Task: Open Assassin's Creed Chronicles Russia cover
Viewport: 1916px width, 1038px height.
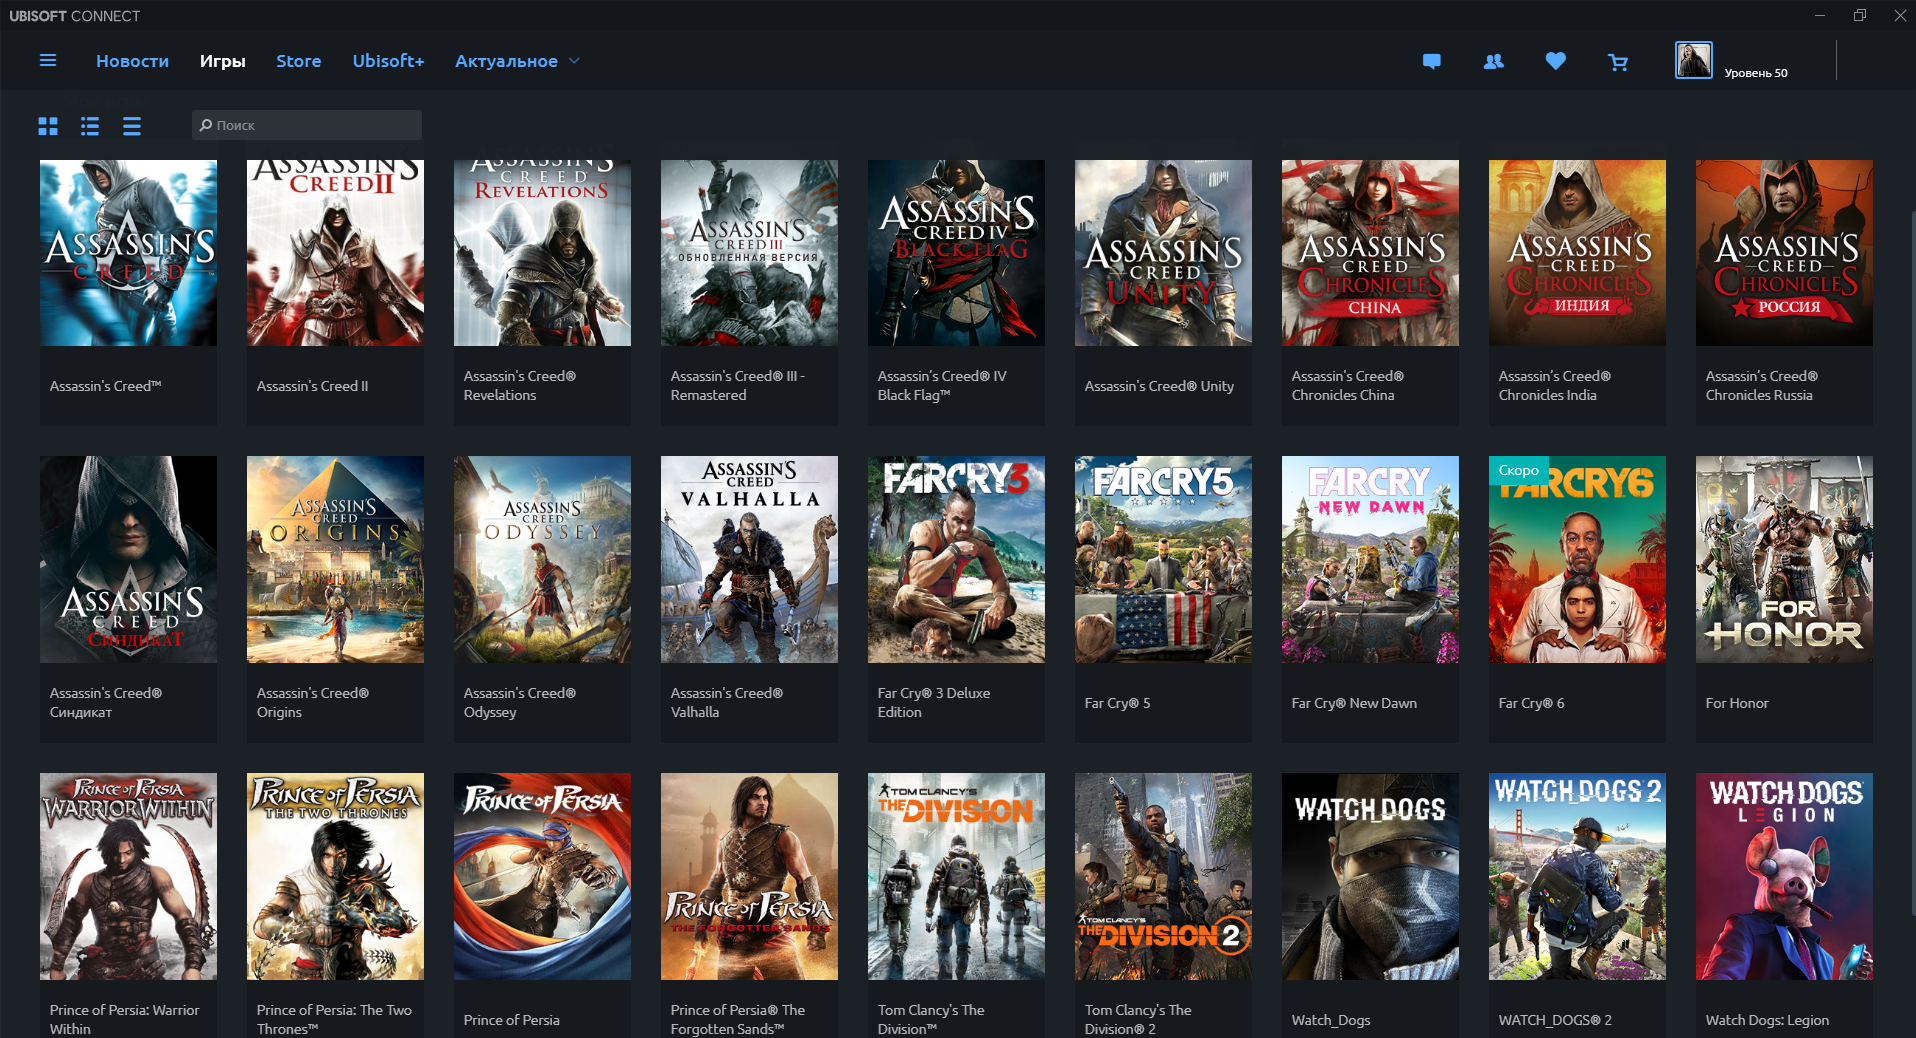Action: 1784,253
